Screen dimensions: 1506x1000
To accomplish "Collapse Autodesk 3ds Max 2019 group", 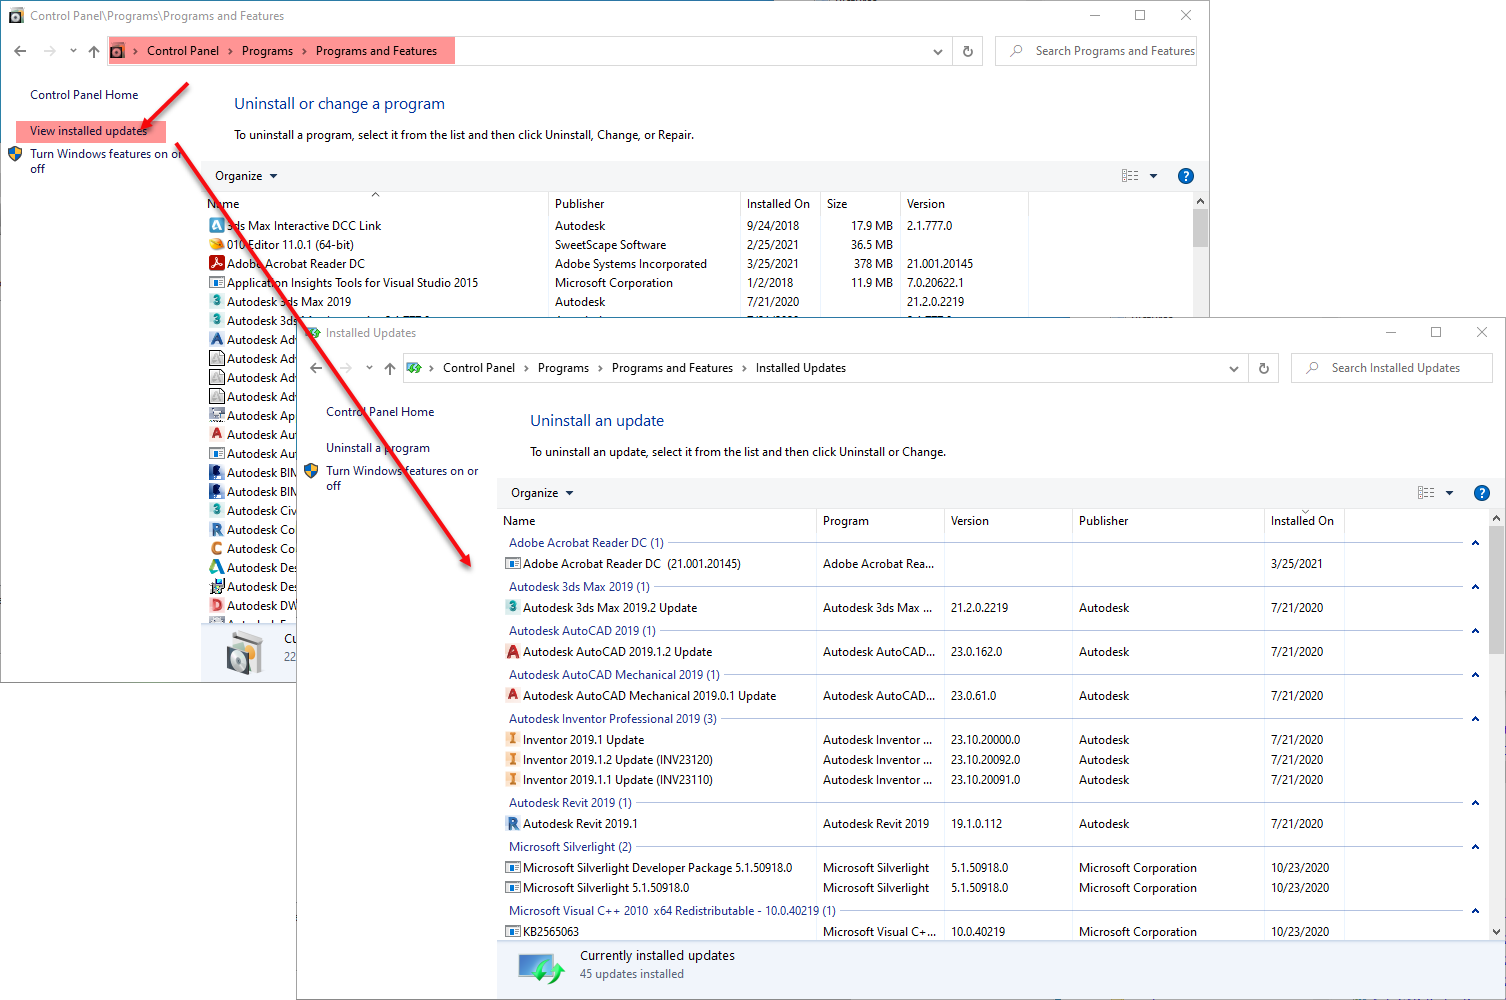I will 1475,587.
